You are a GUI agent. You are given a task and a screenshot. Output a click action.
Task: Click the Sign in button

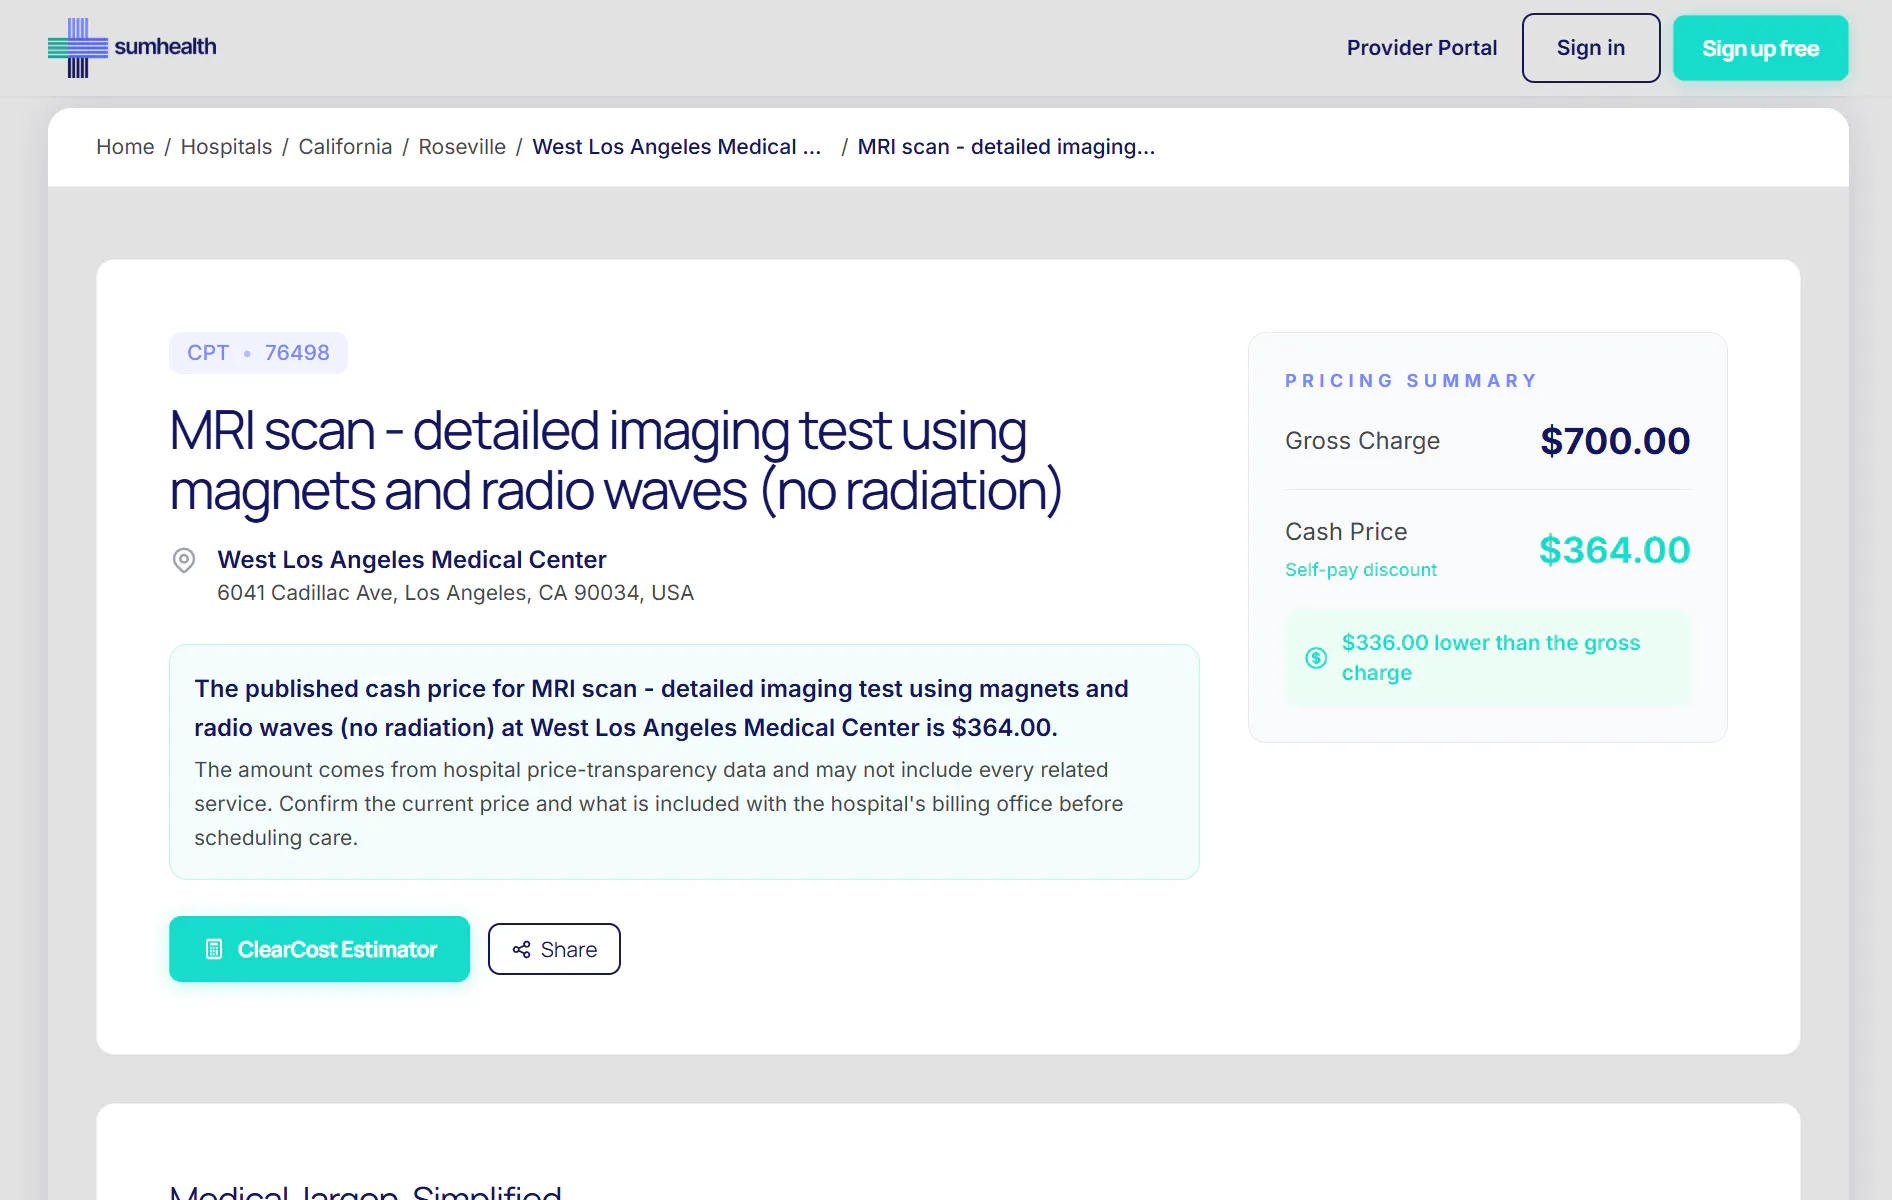(1591, 48)
